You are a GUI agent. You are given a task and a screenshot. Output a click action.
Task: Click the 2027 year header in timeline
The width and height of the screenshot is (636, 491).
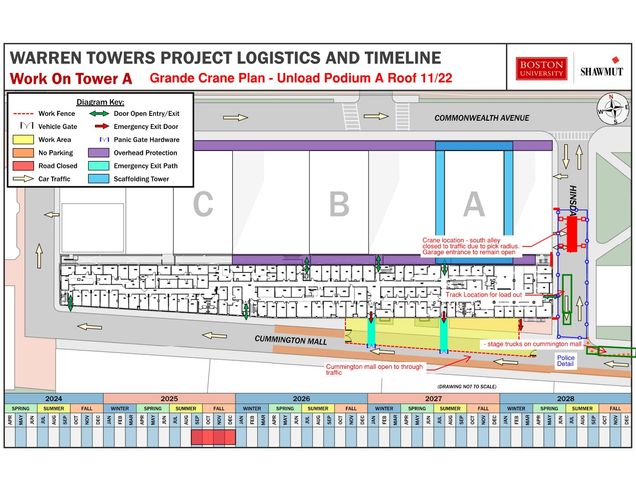tap(433, 398)
